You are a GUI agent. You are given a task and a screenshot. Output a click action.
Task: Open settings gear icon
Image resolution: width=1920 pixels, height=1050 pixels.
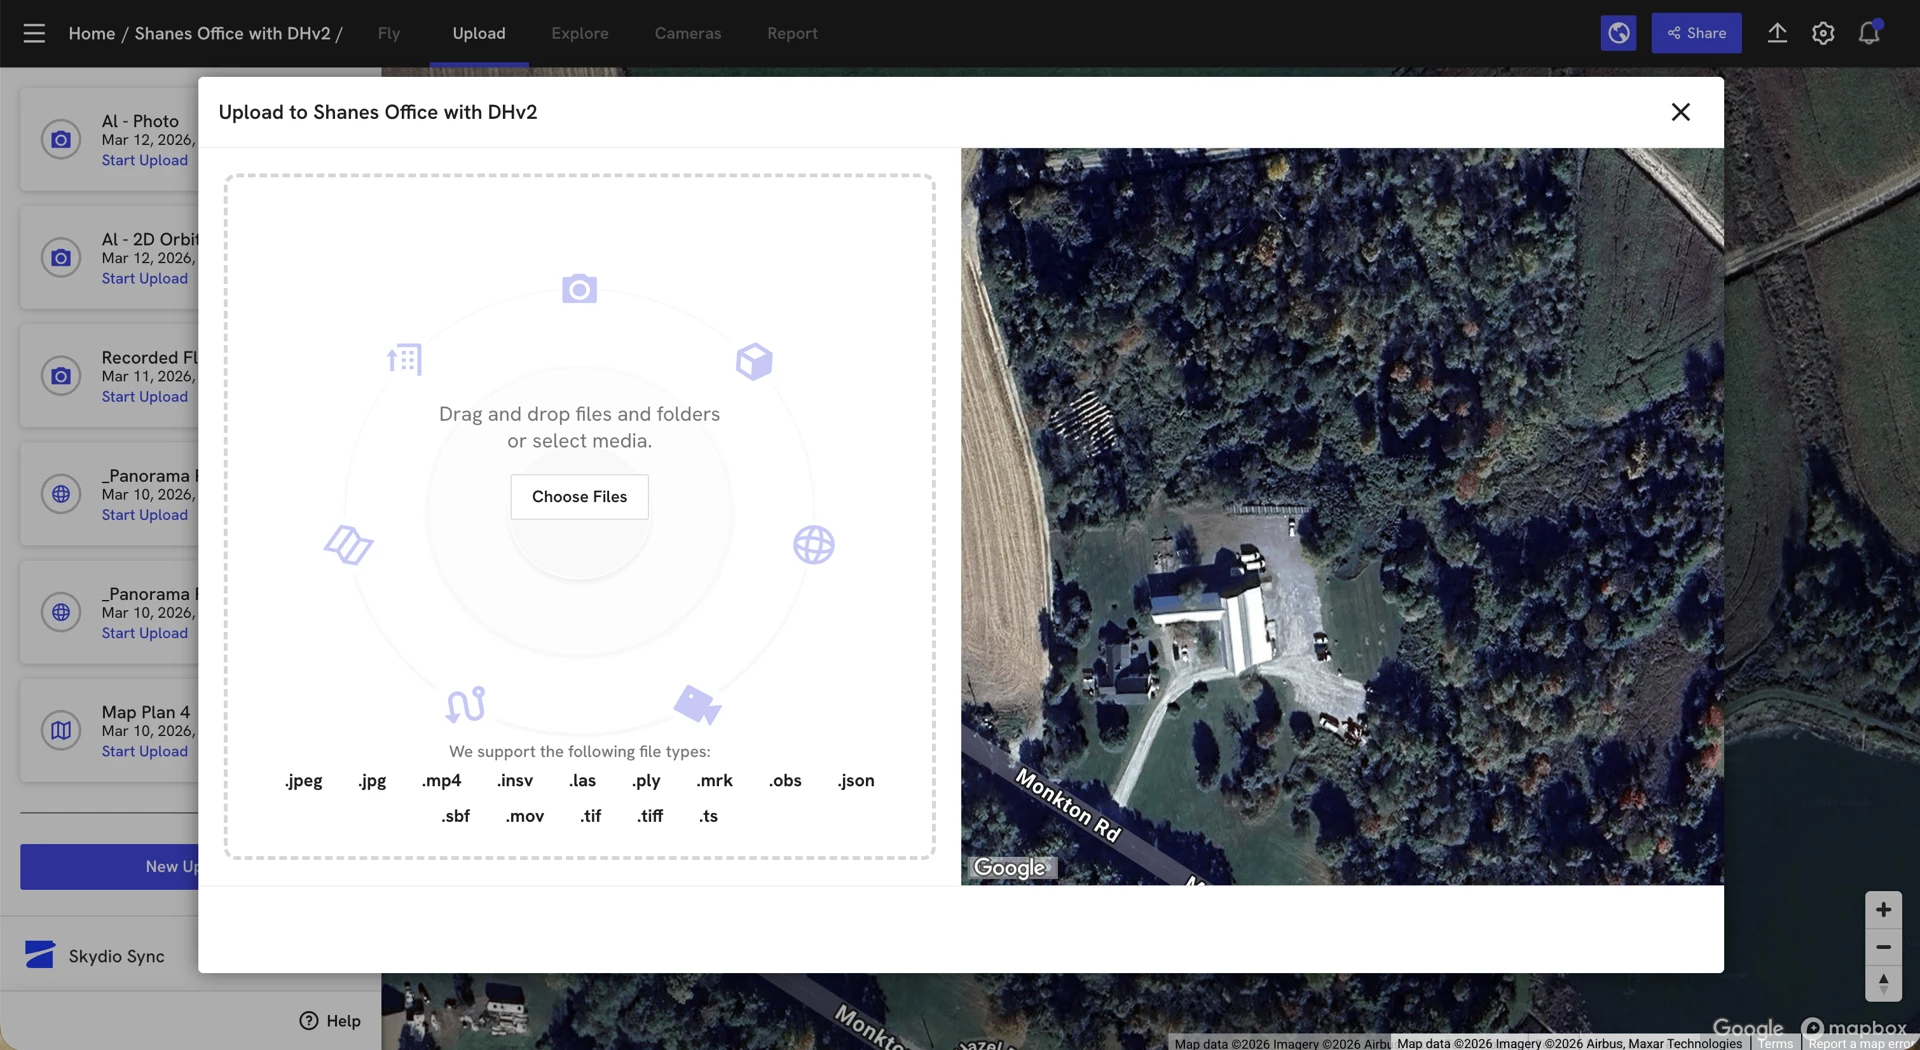(x=1823, y=33)
